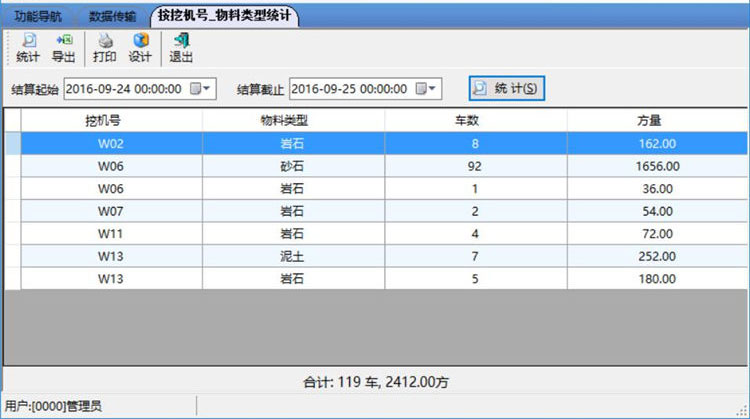Screen dimensions: 750x419
Task: Open the 设计 design tool
Action: coord(139,47)
